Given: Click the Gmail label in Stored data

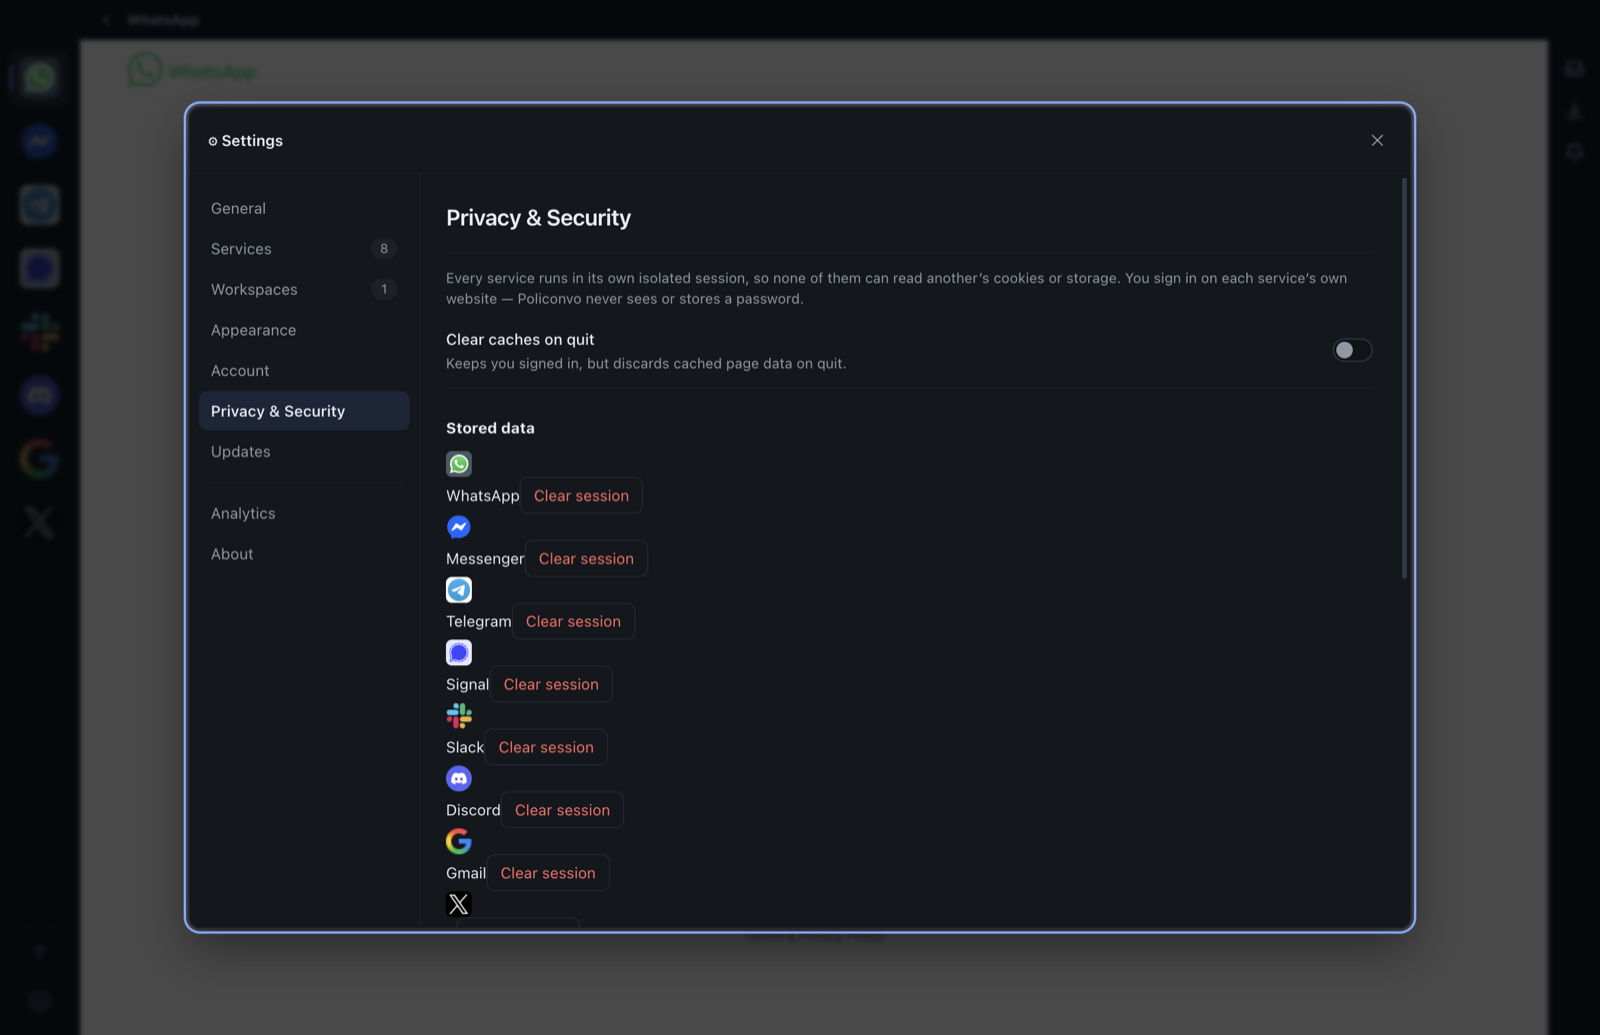Looking at the screenshot, I should (x=466, y=874).
